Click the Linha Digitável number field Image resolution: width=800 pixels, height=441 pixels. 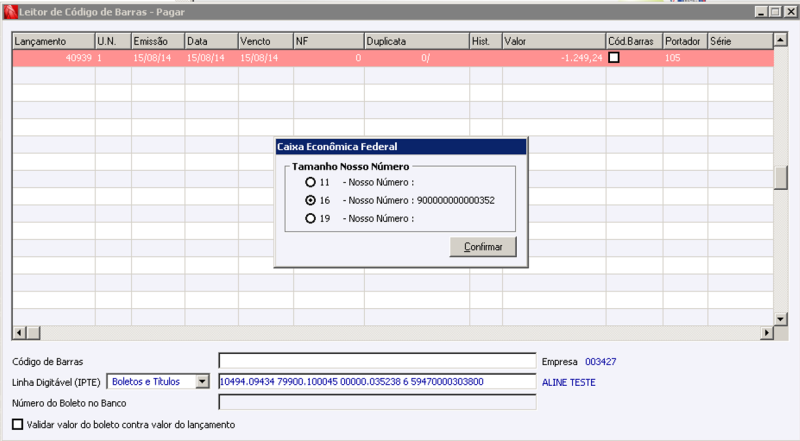[377, 381]
